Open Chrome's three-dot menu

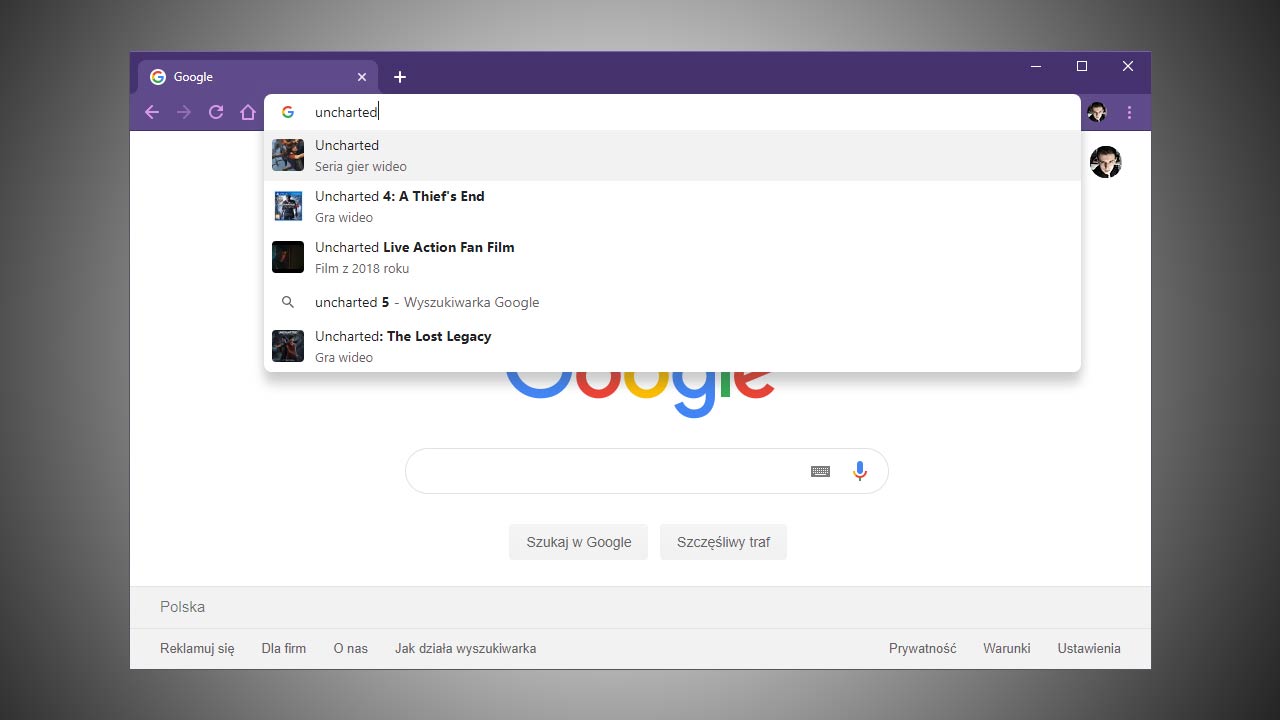[x=1130, y=112]
